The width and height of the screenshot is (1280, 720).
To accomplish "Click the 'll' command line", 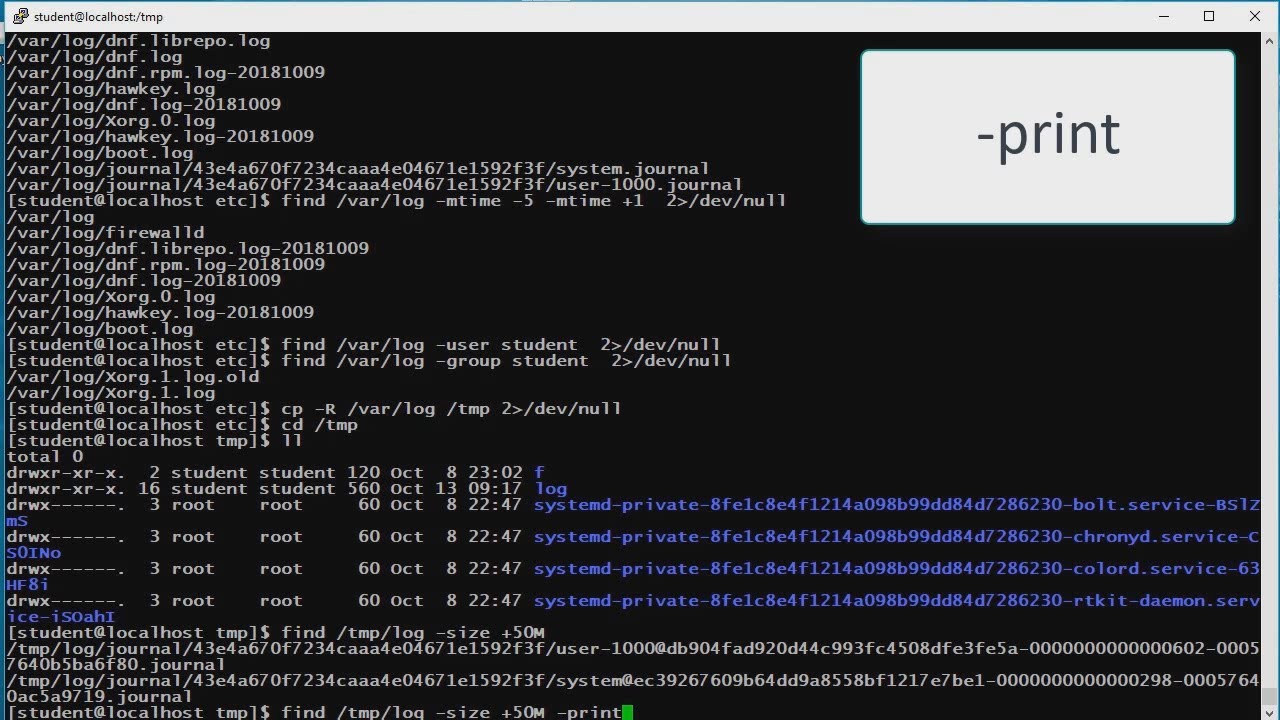I will click(x=292, y=441).
